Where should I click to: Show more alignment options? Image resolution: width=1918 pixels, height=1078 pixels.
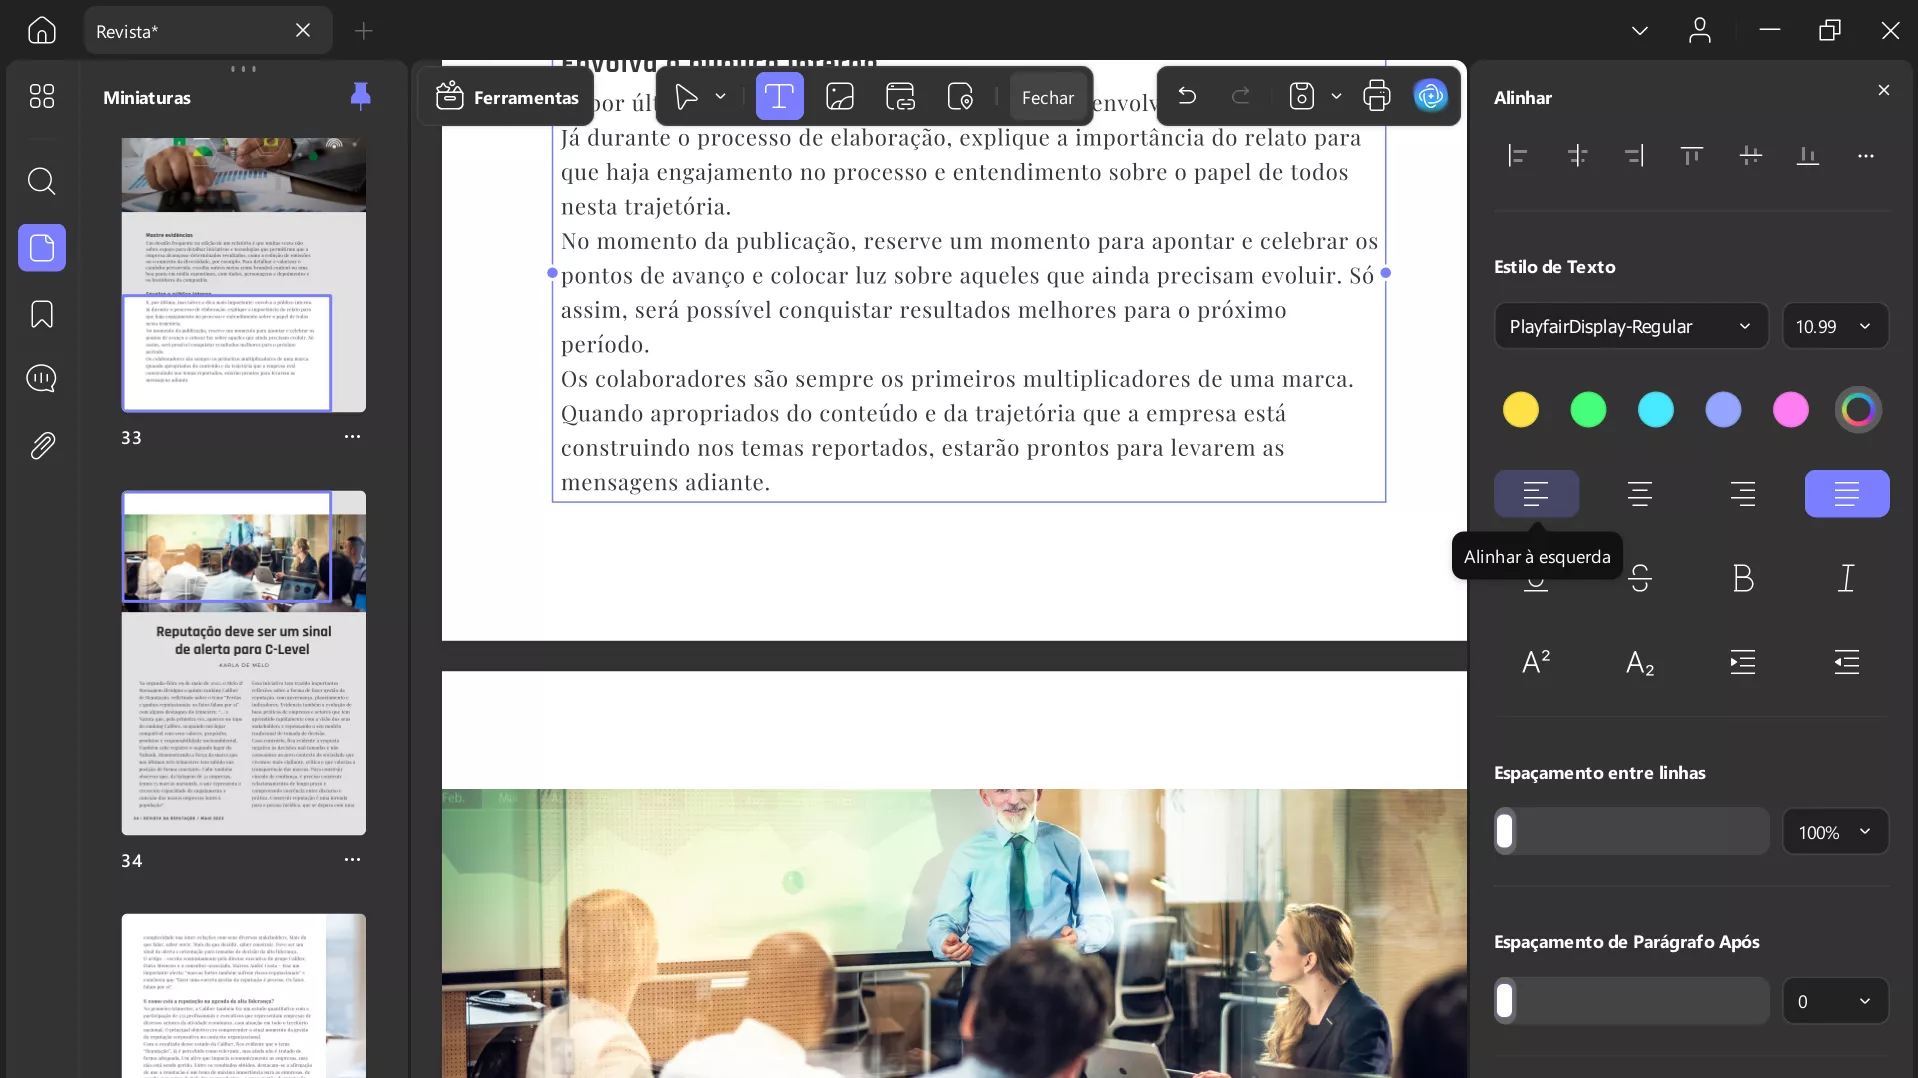[x=1866, y=155]
